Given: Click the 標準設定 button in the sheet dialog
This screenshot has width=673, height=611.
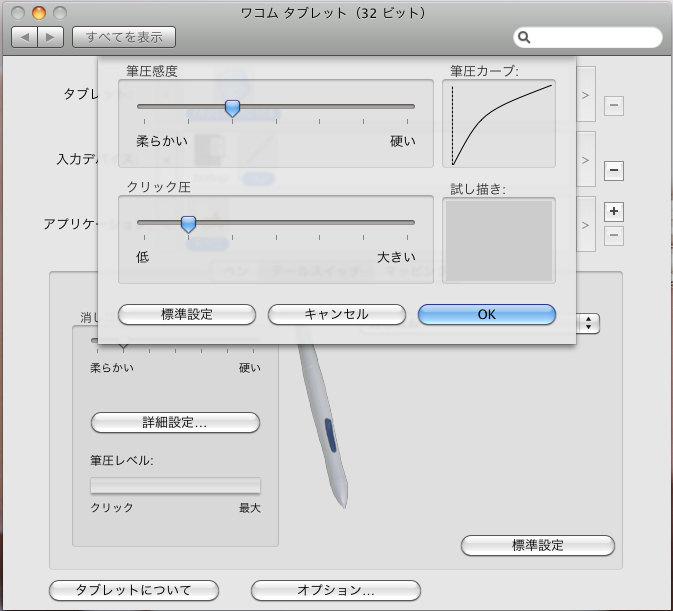Looking at the screenshot, I should tap(187, 315).
